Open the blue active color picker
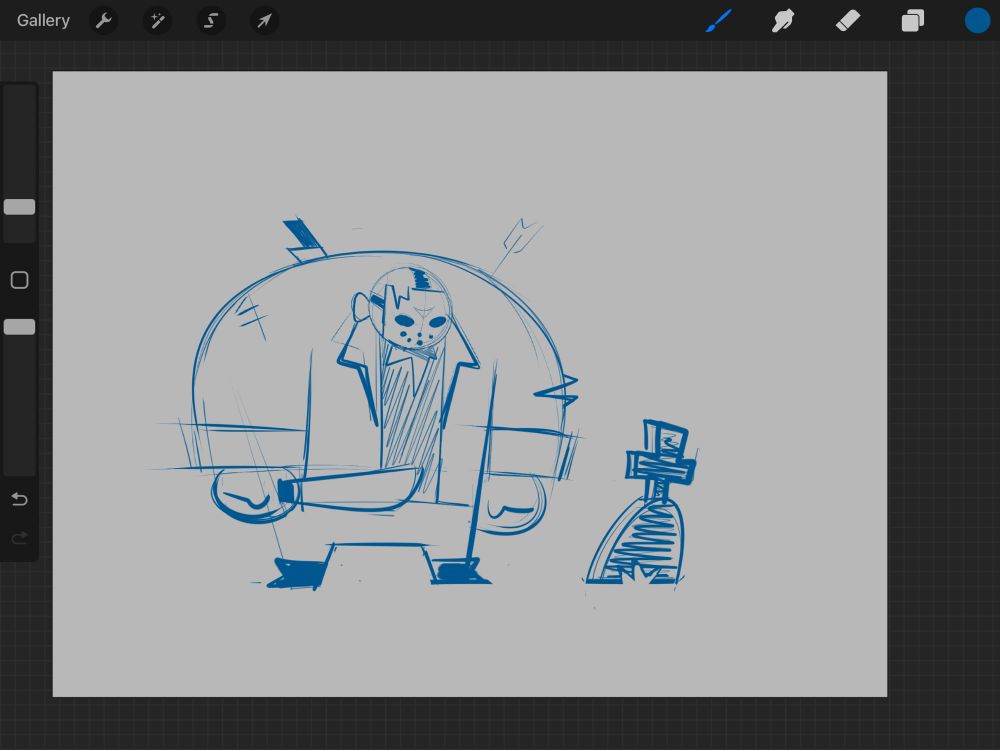1000x750 pixels. [x=977, y=20]
